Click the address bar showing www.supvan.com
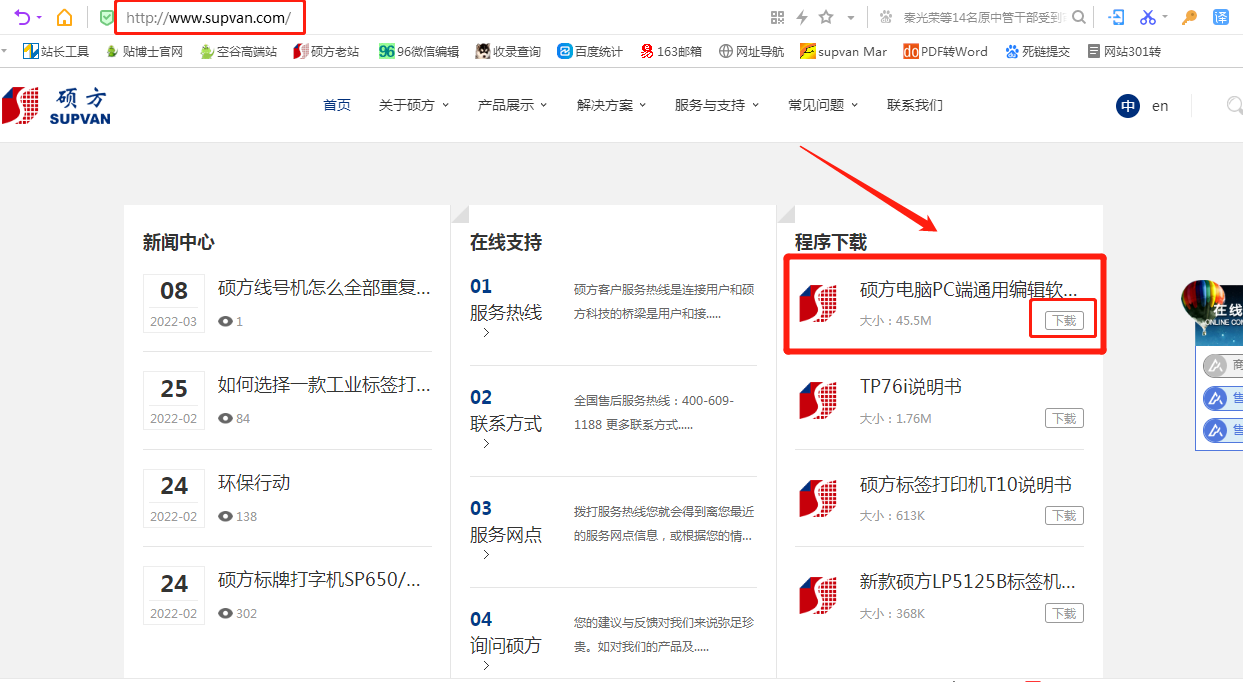Image resolution: width=1243 pixels, height=682 pixels. 210,17
